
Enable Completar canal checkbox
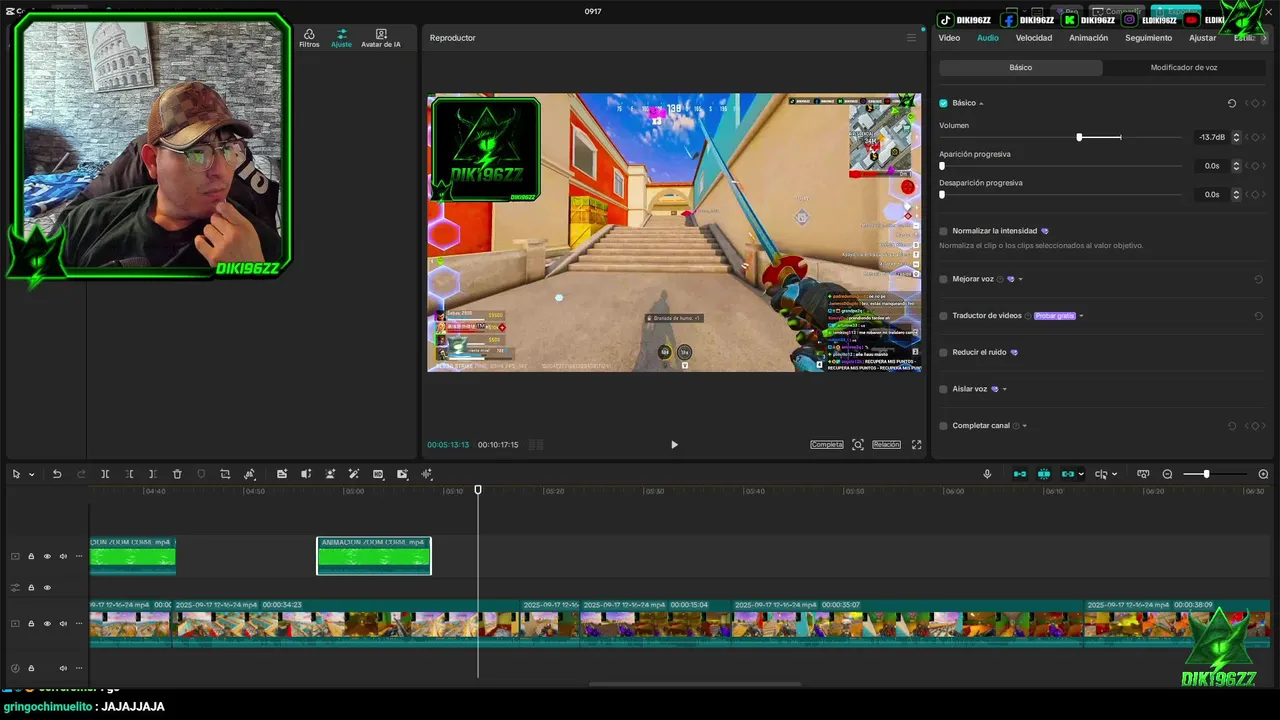(x=943, y=426)
